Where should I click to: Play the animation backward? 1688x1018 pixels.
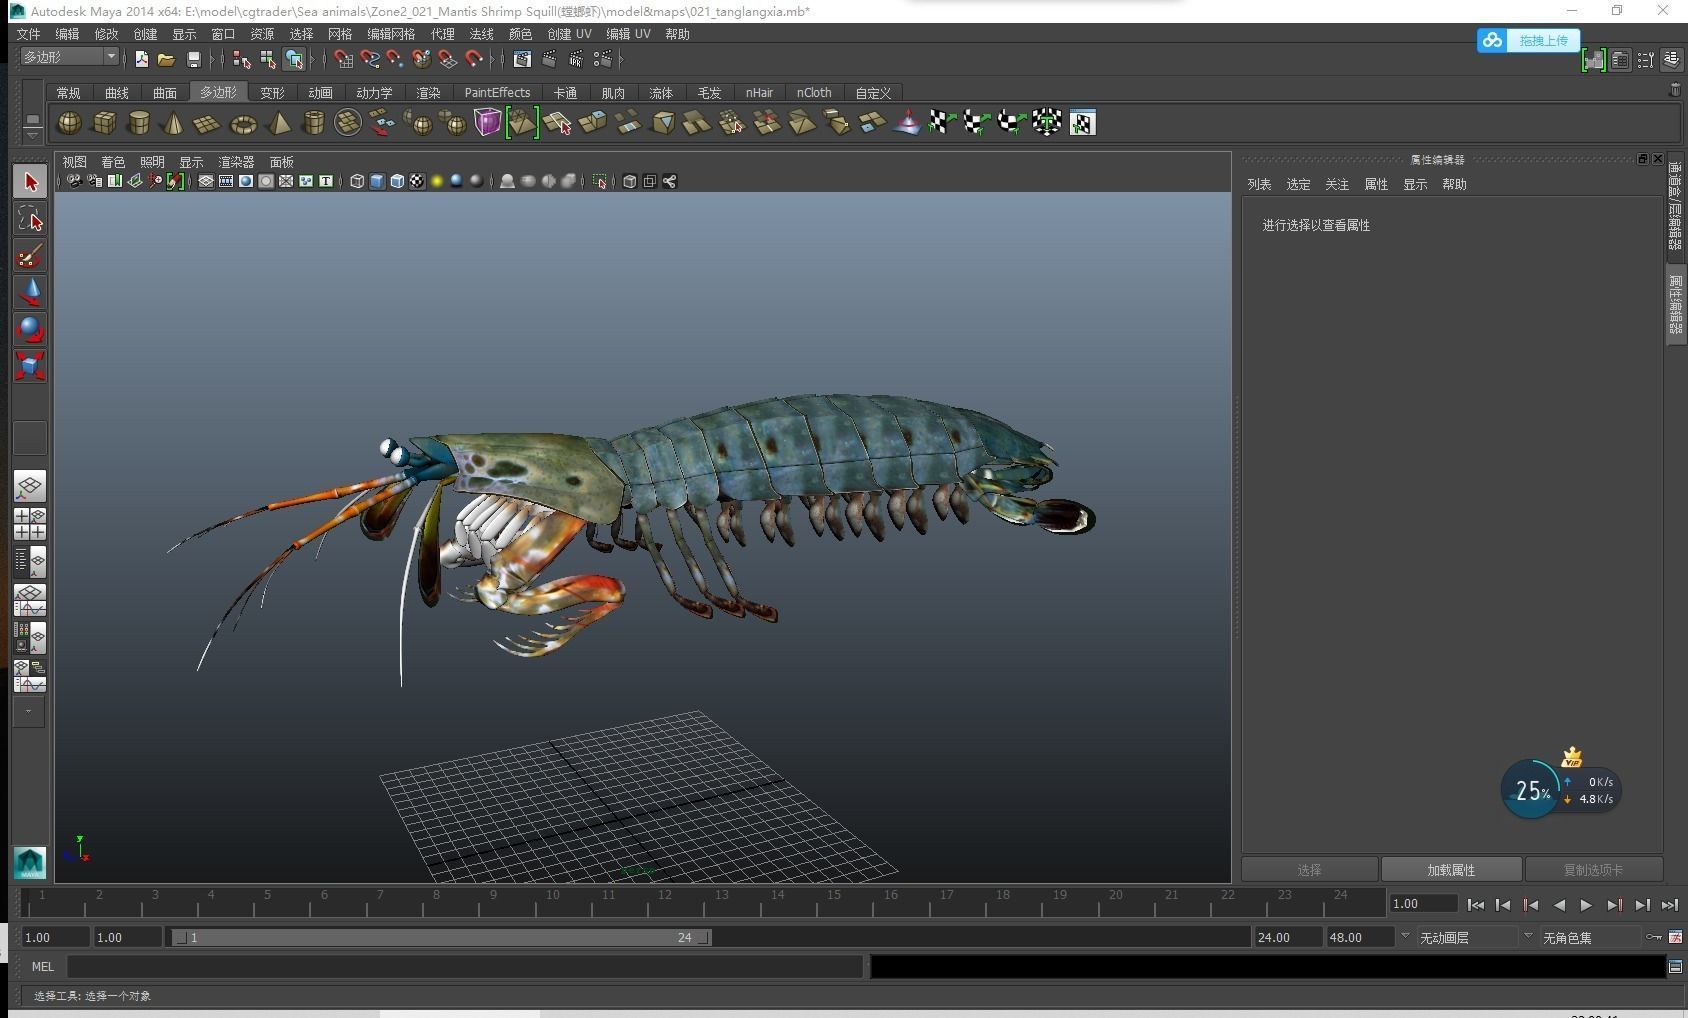point(1558,905)
